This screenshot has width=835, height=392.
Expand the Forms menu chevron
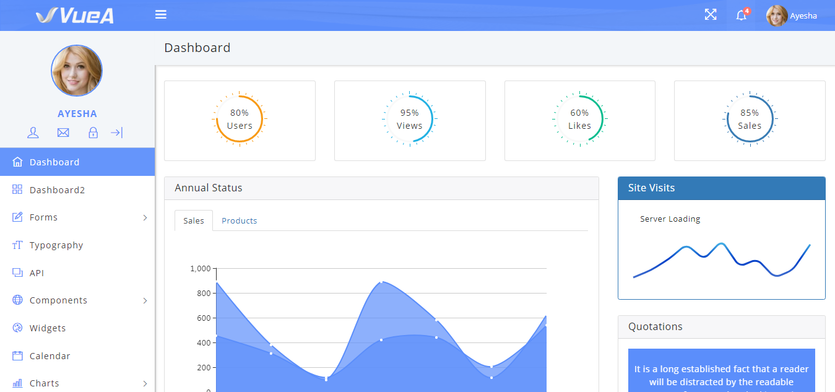145,217
